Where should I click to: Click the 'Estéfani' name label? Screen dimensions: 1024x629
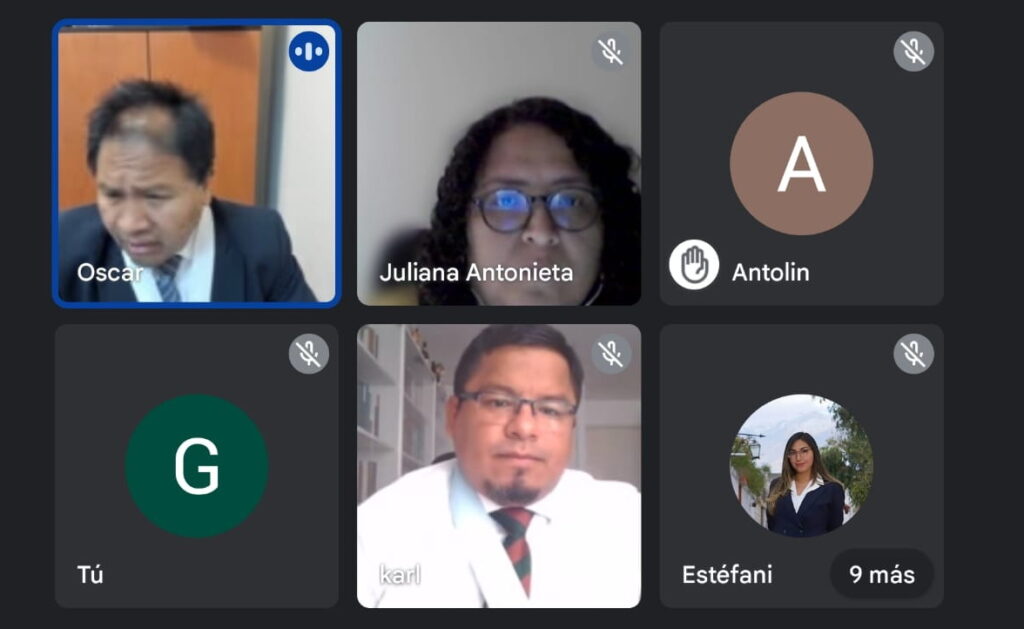click(x=727, y=575)
